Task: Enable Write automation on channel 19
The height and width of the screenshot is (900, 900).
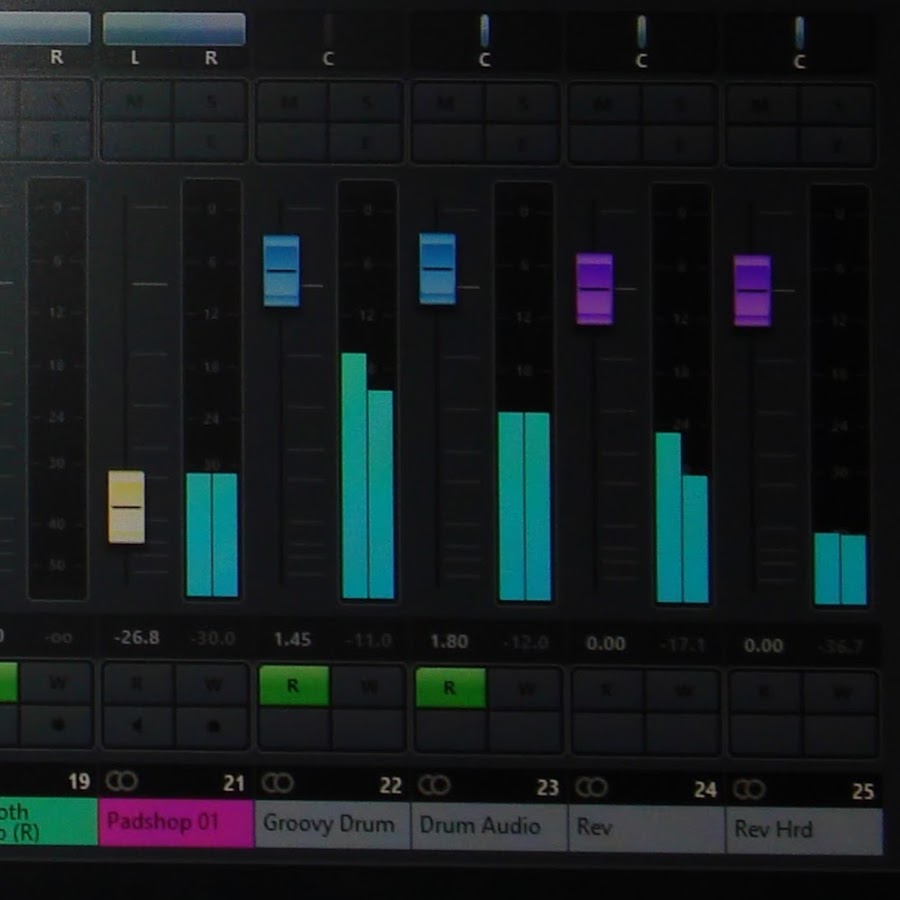Action: point(57,682)
